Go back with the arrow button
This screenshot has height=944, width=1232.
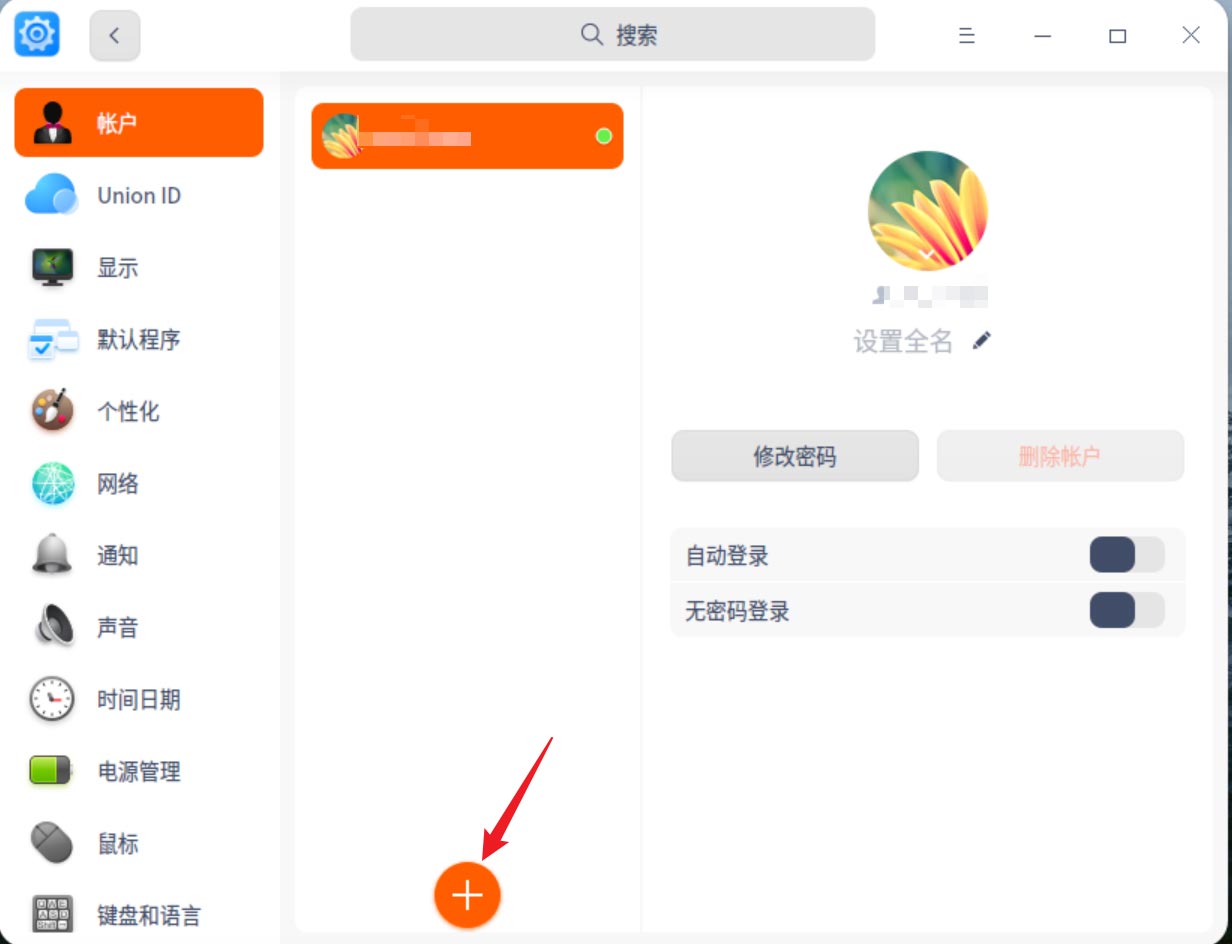[115, 36]
